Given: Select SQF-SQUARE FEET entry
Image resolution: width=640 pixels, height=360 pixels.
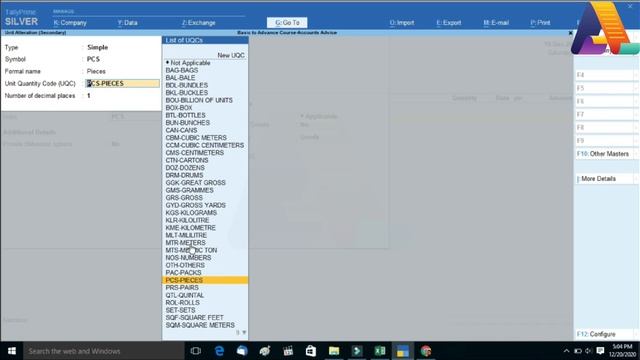Looking at the screenshot, I should coord(194,318).
